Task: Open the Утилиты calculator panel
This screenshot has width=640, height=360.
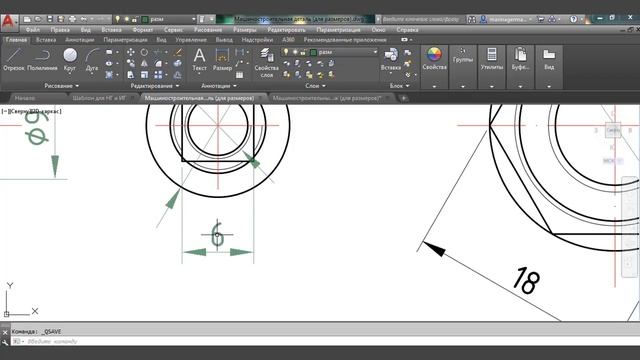Action: click(492, 60)
